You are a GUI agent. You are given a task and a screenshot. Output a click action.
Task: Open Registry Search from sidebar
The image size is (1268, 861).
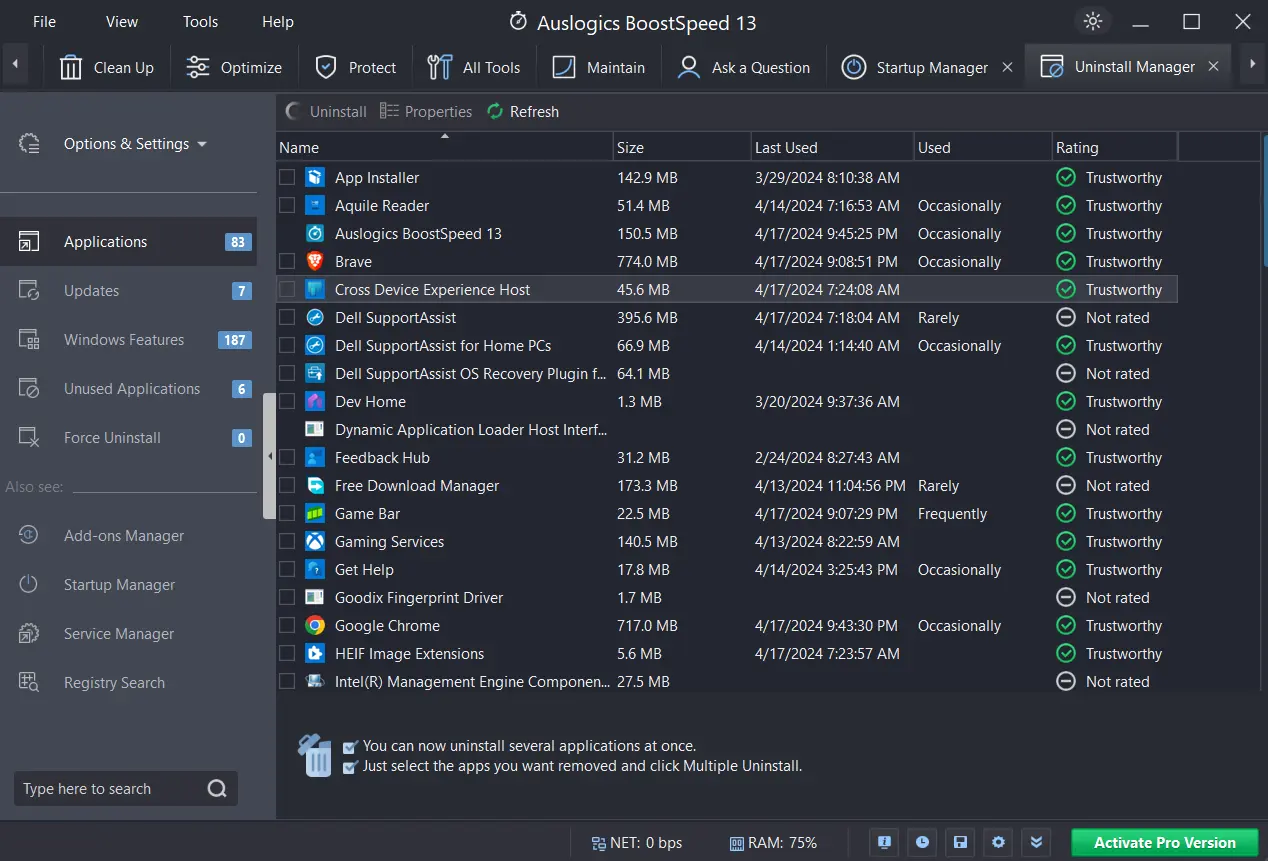114,683
